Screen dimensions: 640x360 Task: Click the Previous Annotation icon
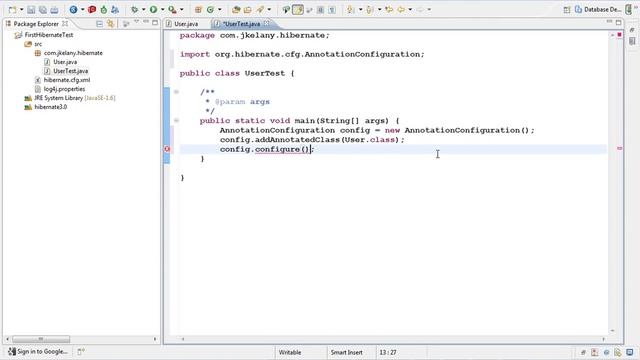point(370,9)
